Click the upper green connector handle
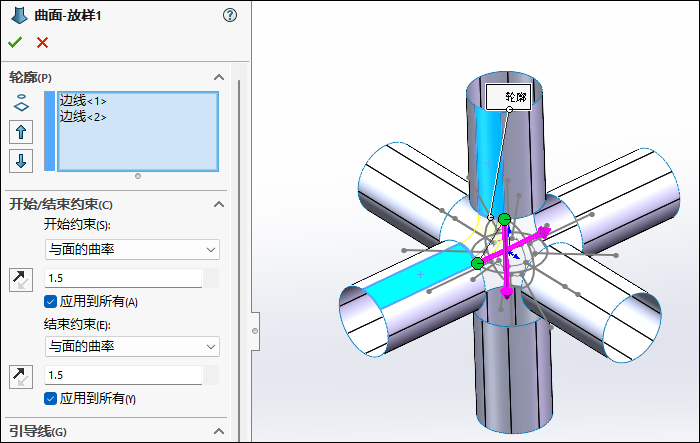The height and width of the screenshot is (443, 700). tap(504, 219)
